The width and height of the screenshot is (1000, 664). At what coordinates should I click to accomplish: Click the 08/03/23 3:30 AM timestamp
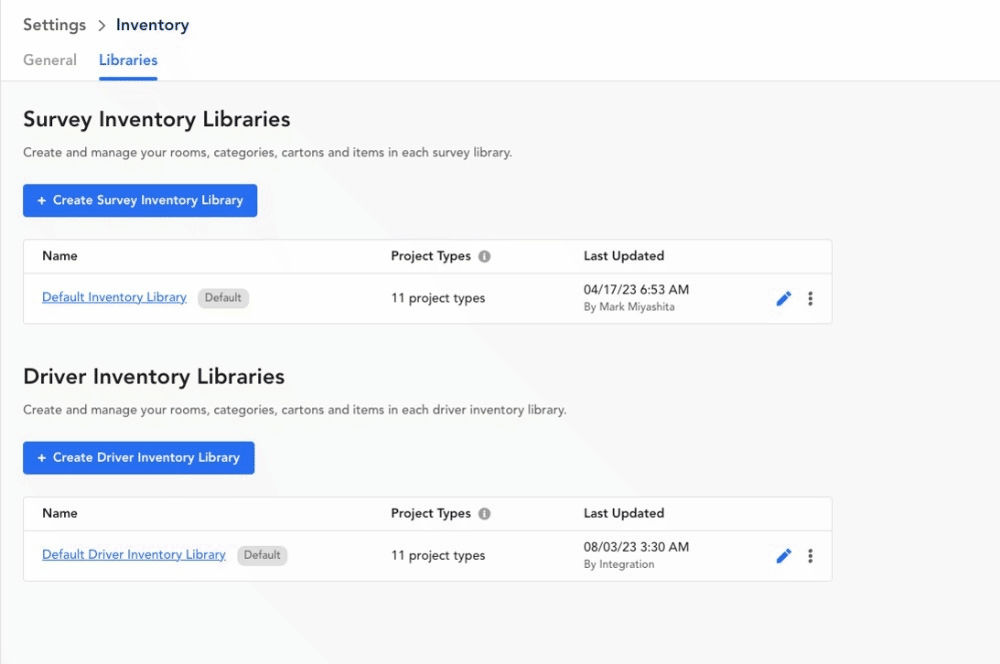[636, 547]
